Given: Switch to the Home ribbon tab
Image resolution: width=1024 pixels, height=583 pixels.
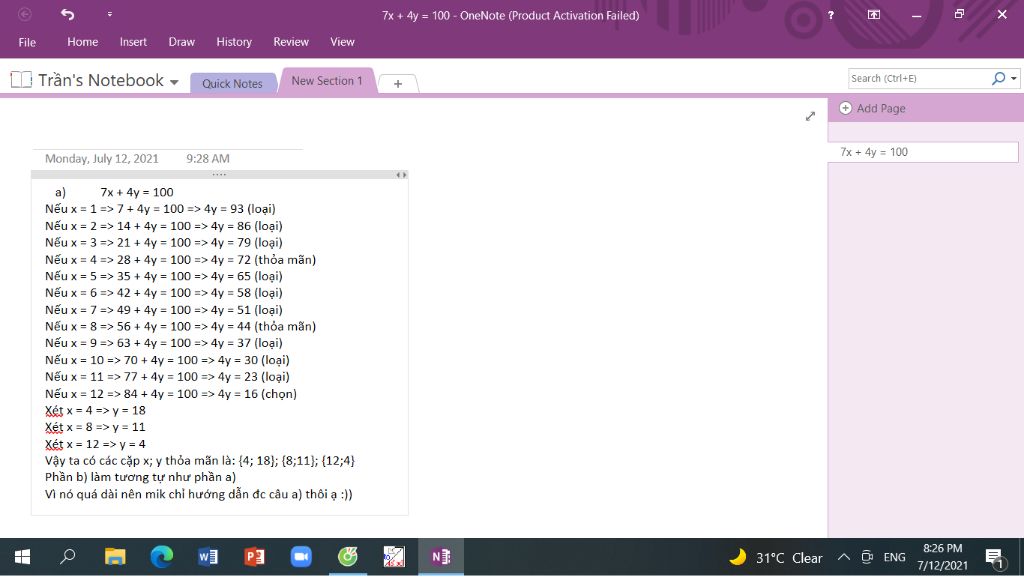Looking at the screenshot, I should [x=82, y=42].
